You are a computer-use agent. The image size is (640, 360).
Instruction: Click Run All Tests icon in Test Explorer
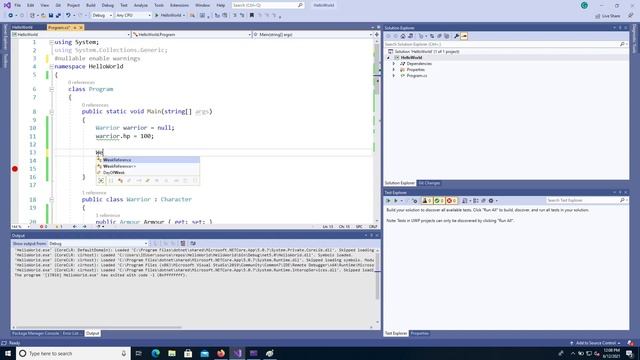[388, 200]
